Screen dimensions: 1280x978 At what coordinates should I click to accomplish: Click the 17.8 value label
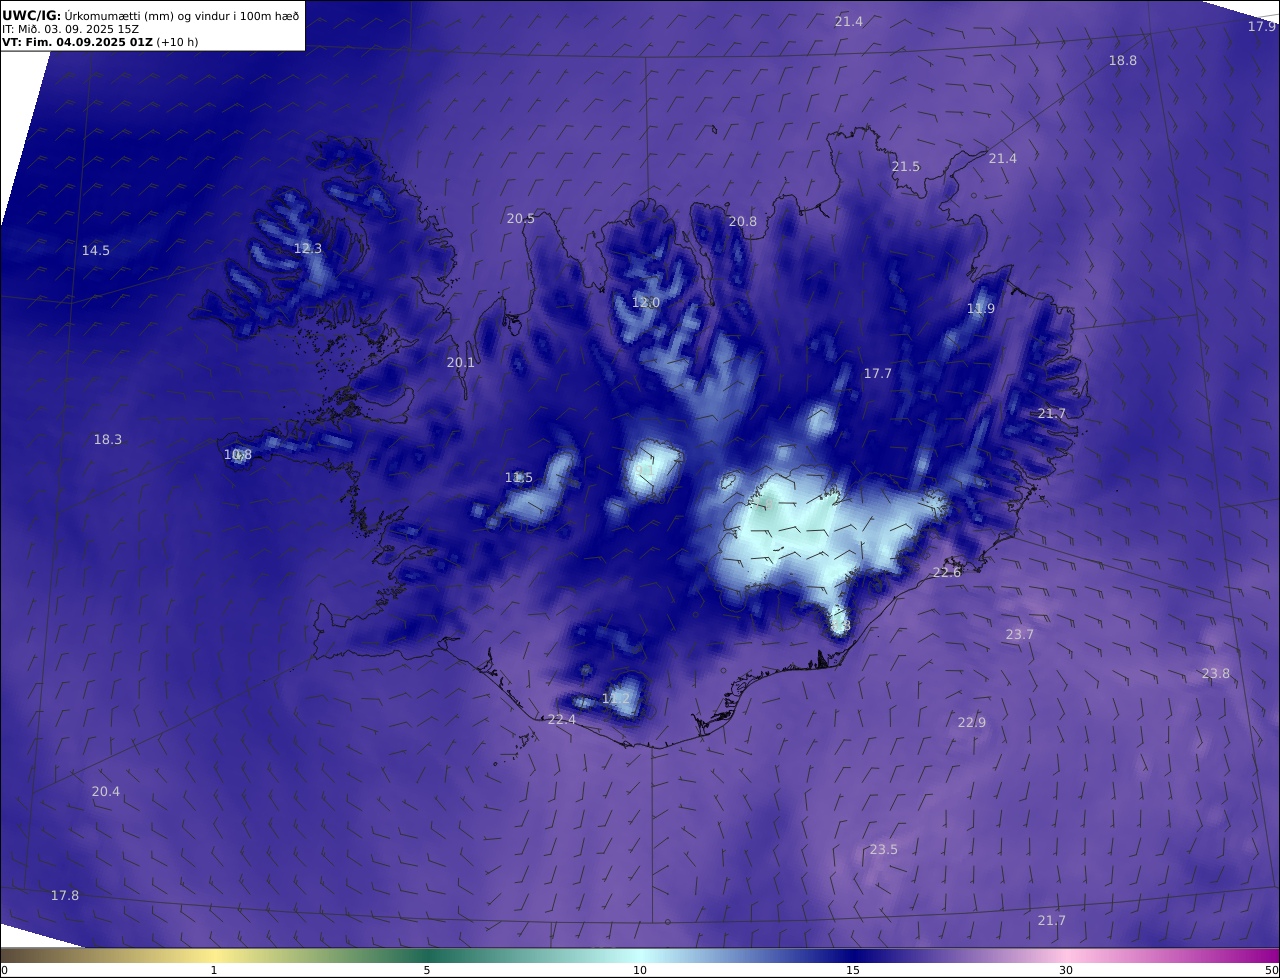[65, 896]
